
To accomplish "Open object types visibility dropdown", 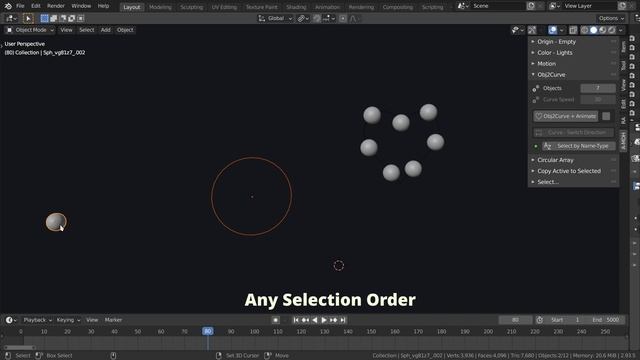I will click(518, 30).
